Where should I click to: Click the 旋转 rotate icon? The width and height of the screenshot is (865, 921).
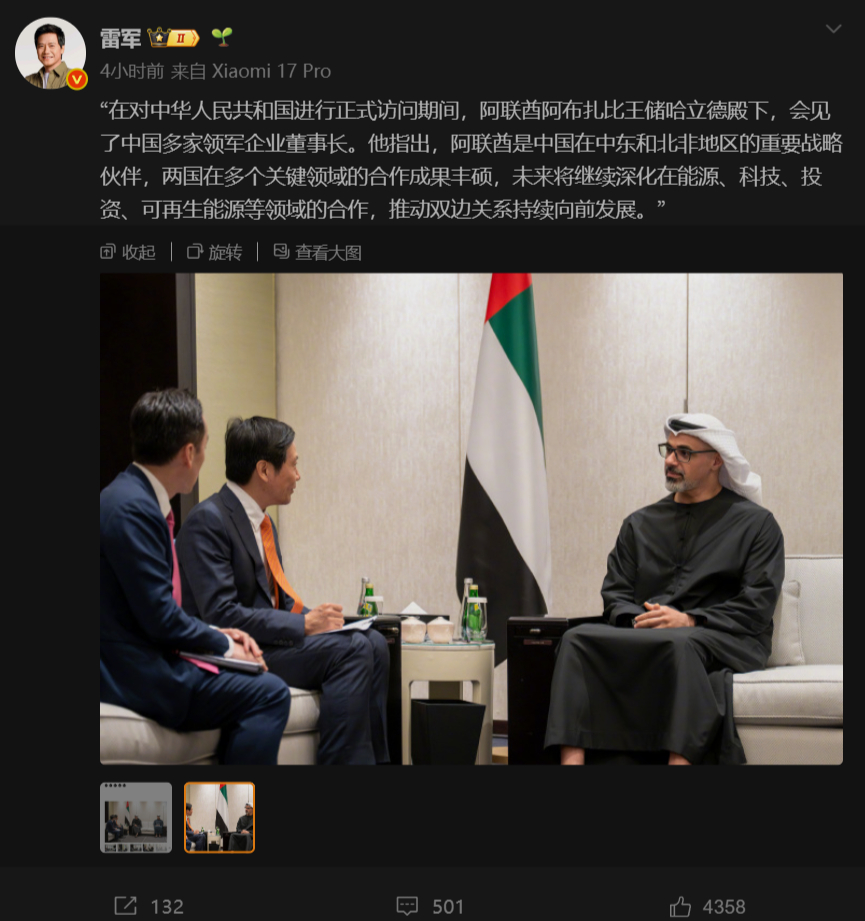pyautogui.click(x=194, y=252)
